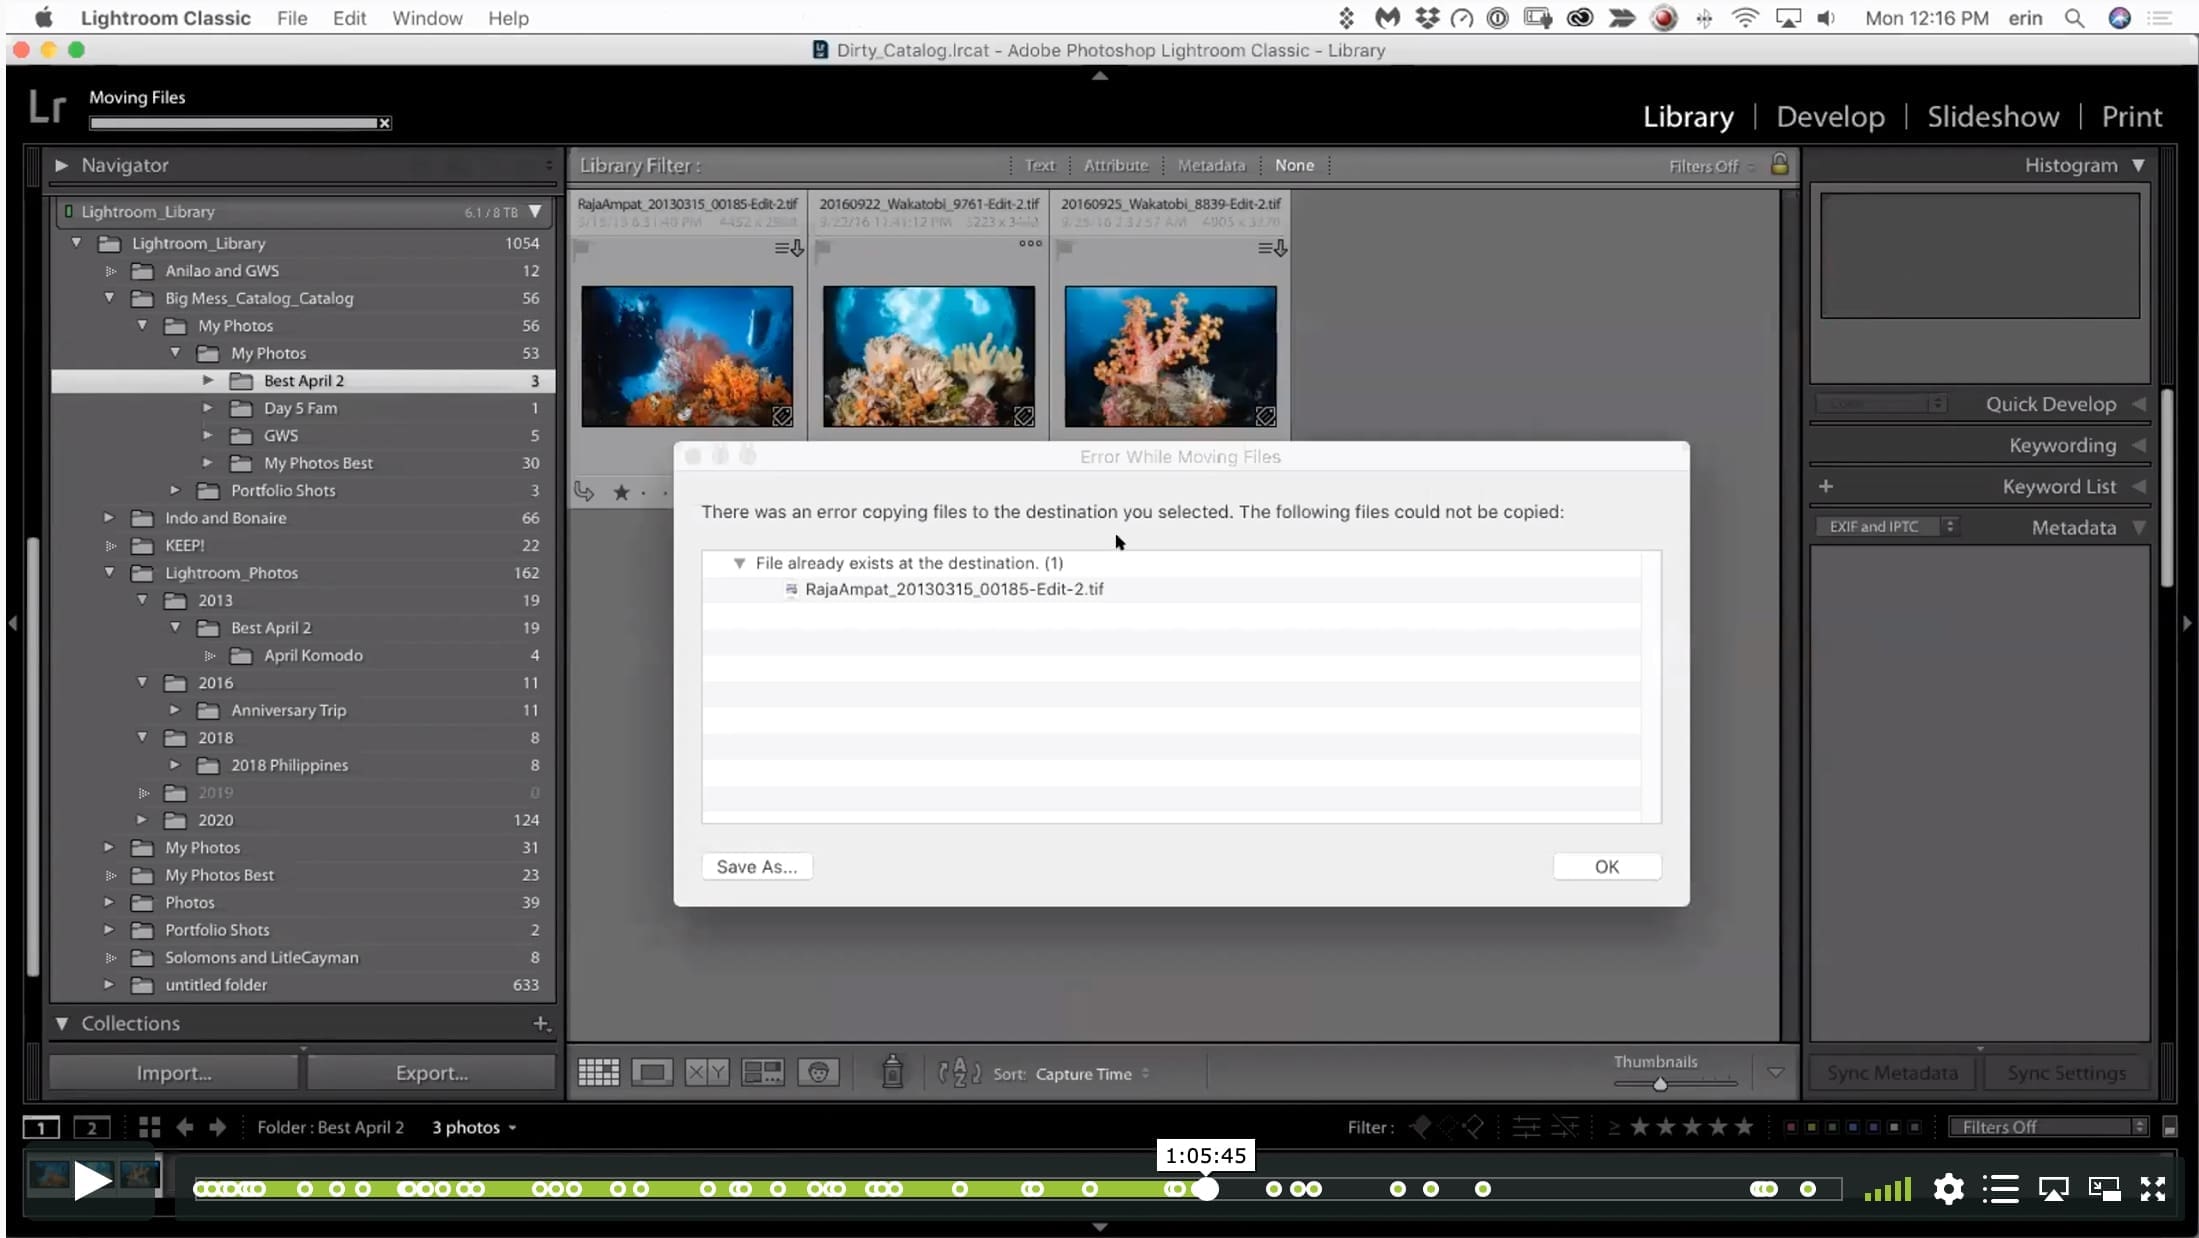Click OK in error dialog
This screenshot has width=2199, height=1238.
point(1607,867)
